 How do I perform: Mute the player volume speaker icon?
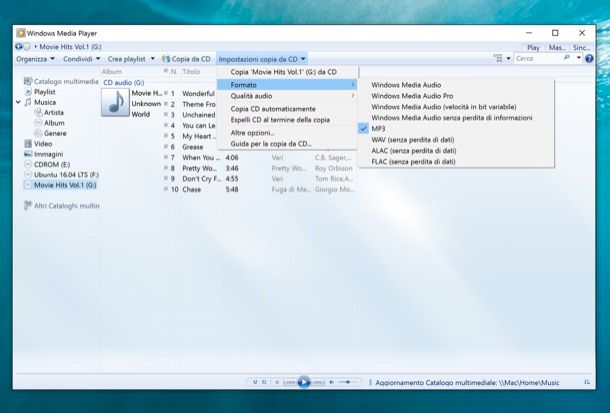[x=331, y=382]
